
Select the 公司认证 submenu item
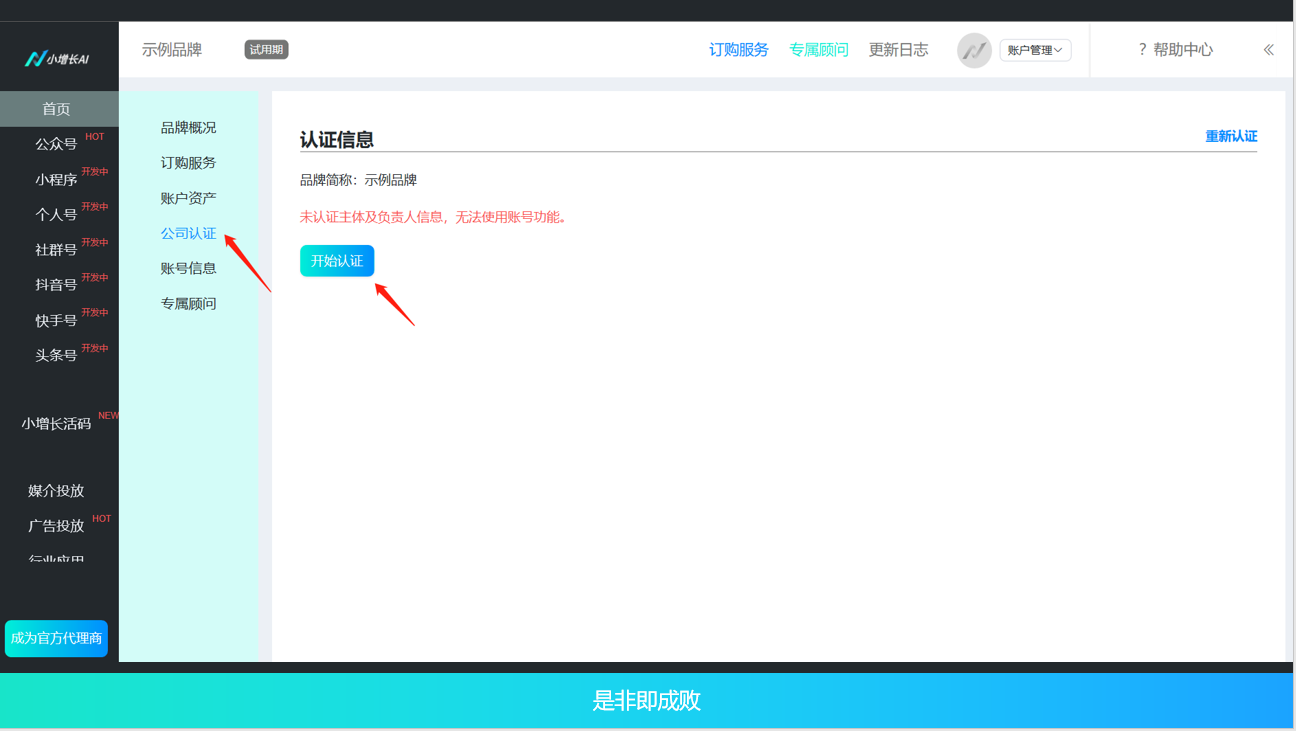(x=188, y=233)
